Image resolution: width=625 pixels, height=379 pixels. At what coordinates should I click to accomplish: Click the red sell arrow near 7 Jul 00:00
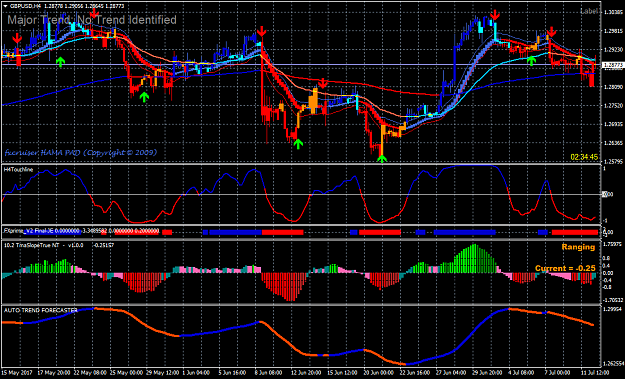552,31
